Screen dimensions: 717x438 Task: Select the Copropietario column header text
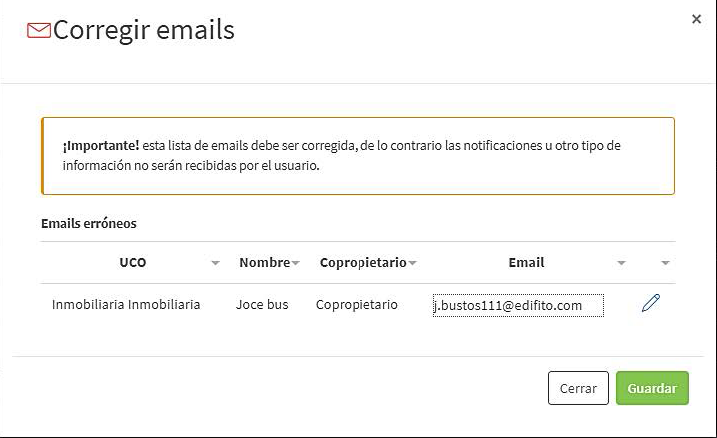click(x=363, y=263)
